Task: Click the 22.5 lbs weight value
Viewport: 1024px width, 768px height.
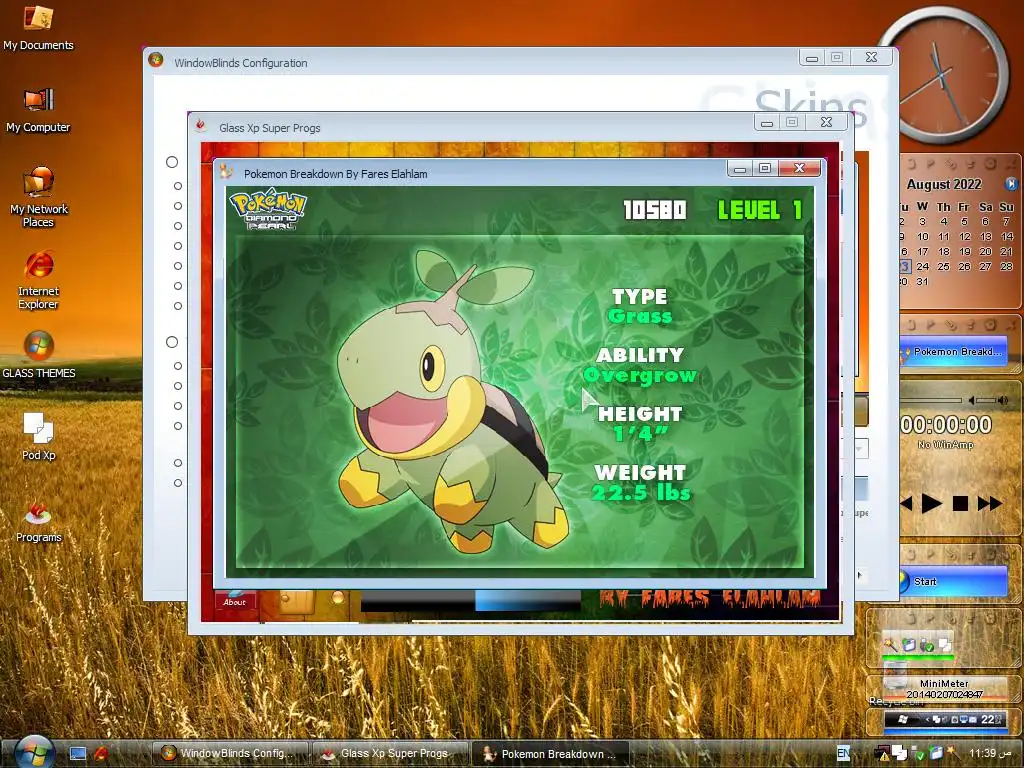Action: [641, 492]
